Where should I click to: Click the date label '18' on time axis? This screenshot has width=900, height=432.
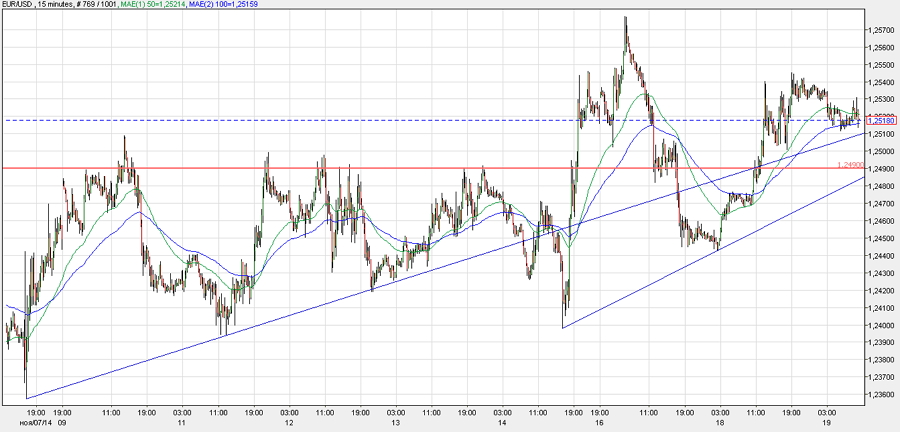(720, 422)
